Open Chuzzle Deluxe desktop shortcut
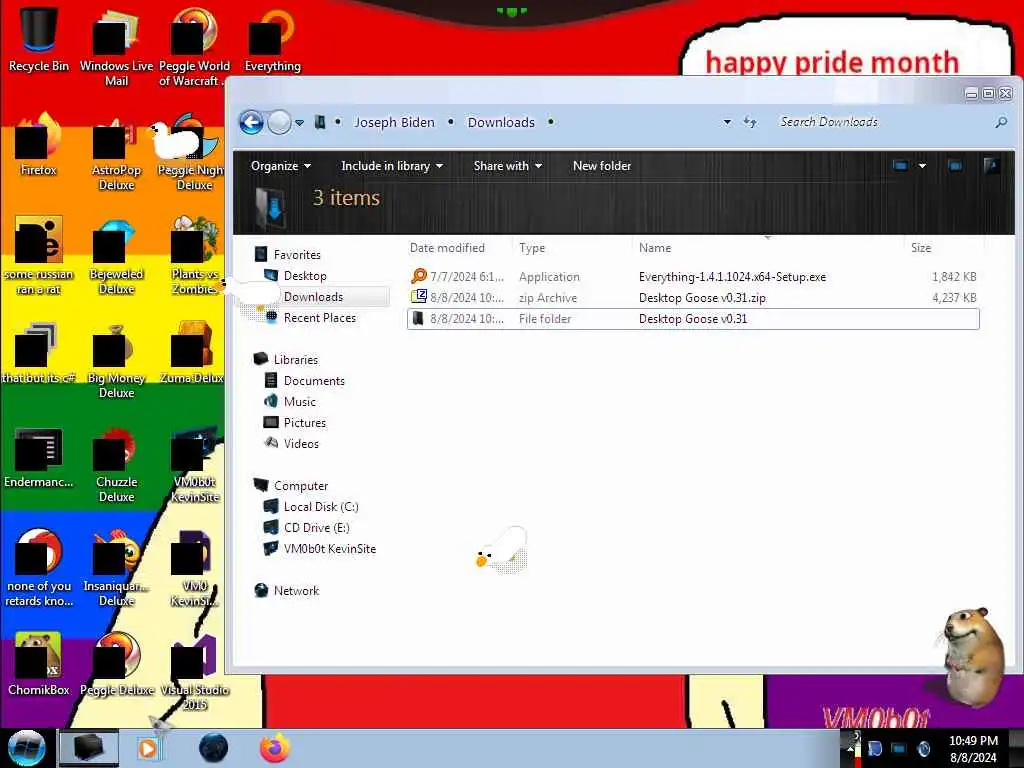The height and width of the screenshot is (768, 1024). pos(116,464)
